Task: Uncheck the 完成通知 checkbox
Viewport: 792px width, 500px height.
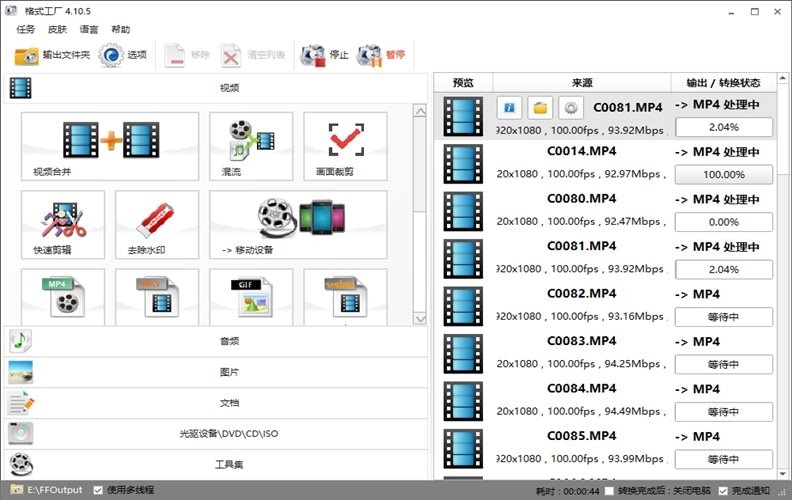Action: point(723,490)
